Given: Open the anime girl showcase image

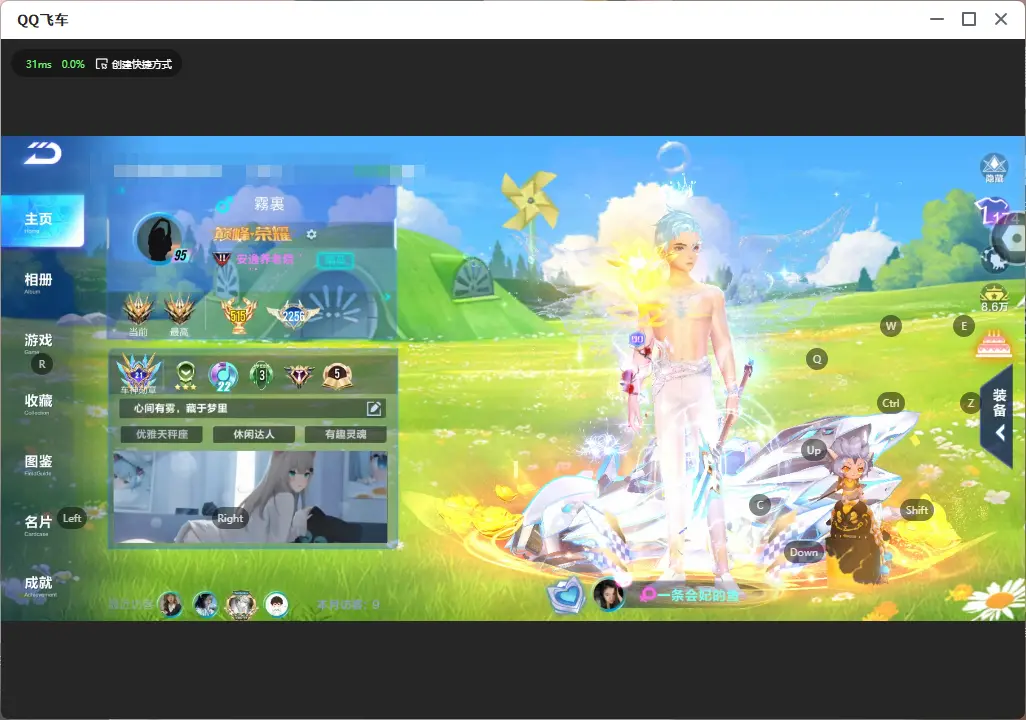Looking at the screenshot, I should click(x=251, y=497).
